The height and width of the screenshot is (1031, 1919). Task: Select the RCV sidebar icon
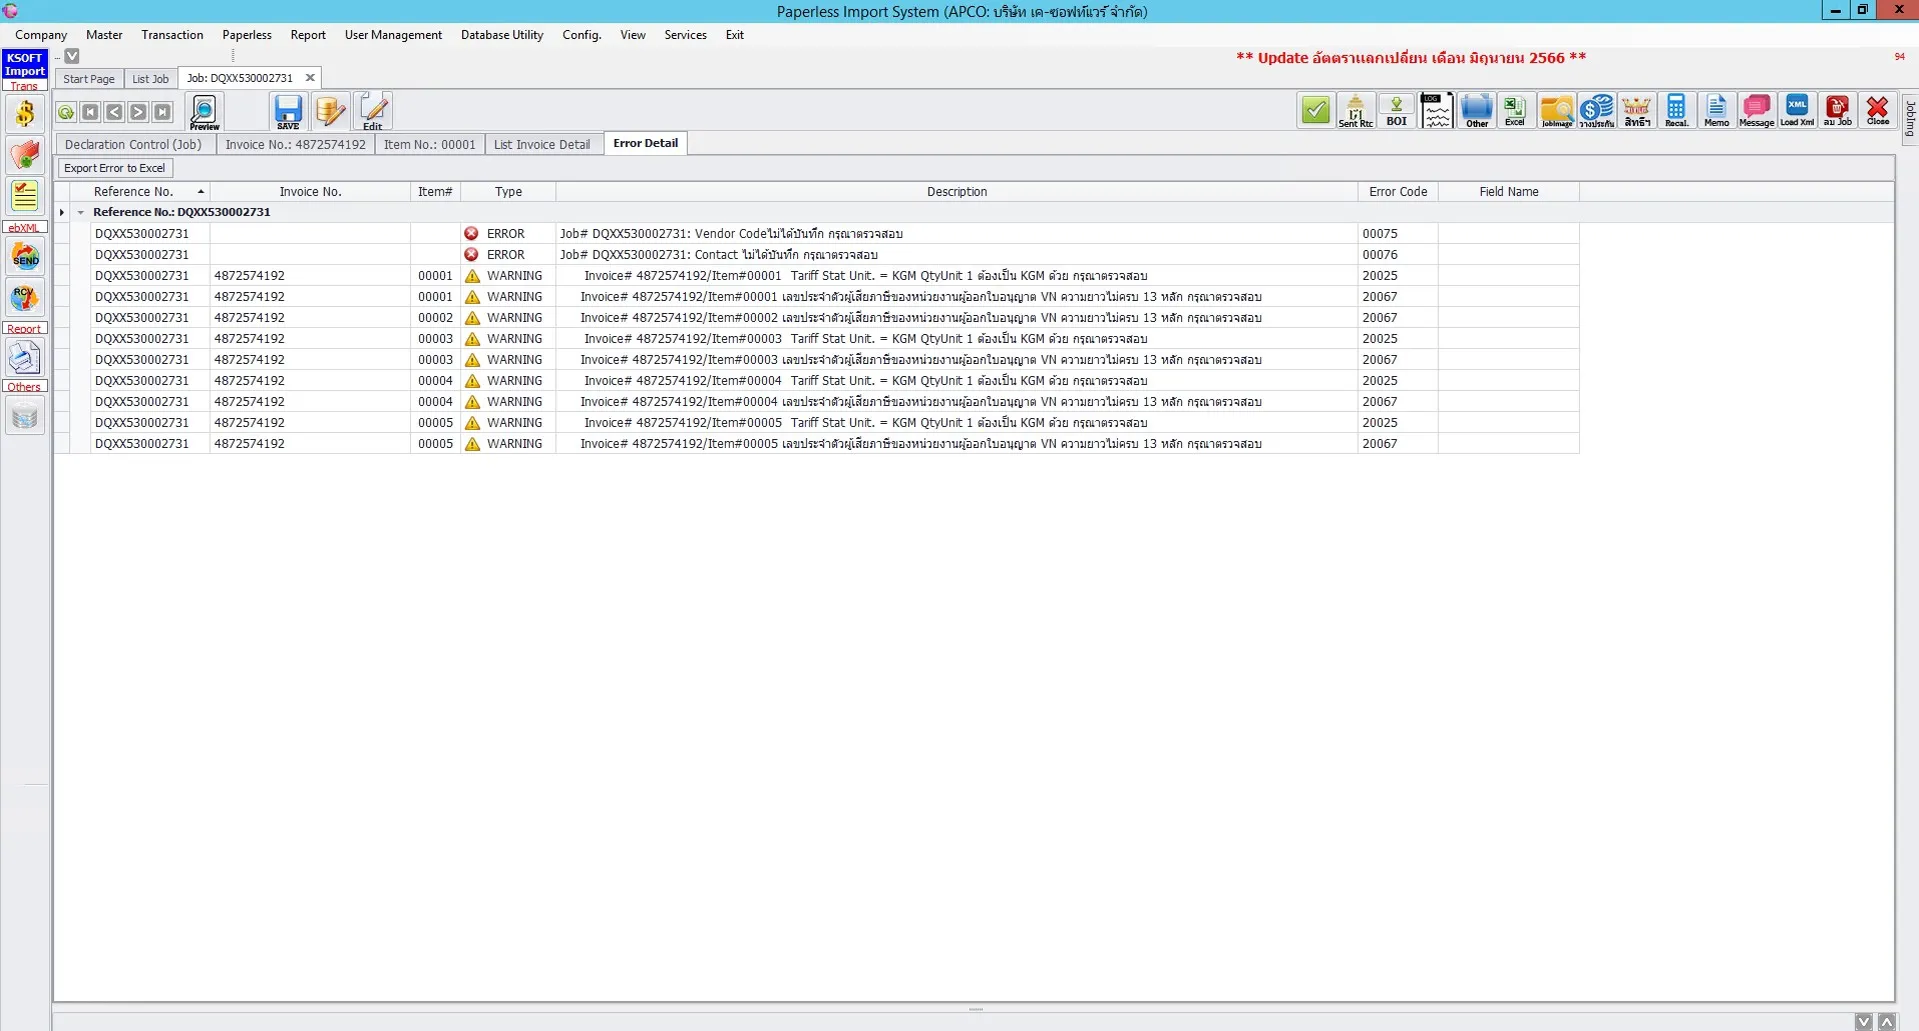click(24, 297)
